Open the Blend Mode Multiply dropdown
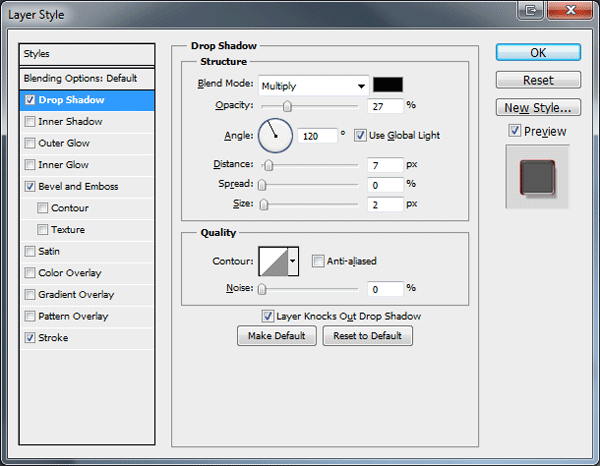This screenshot has height=466, width=600. tap(313, 86)
